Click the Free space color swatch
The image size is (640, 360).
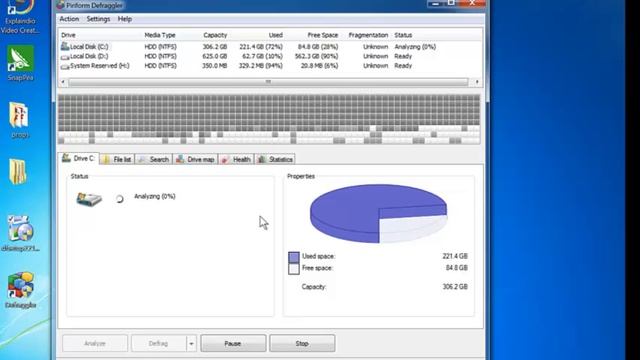click(294, 269)
